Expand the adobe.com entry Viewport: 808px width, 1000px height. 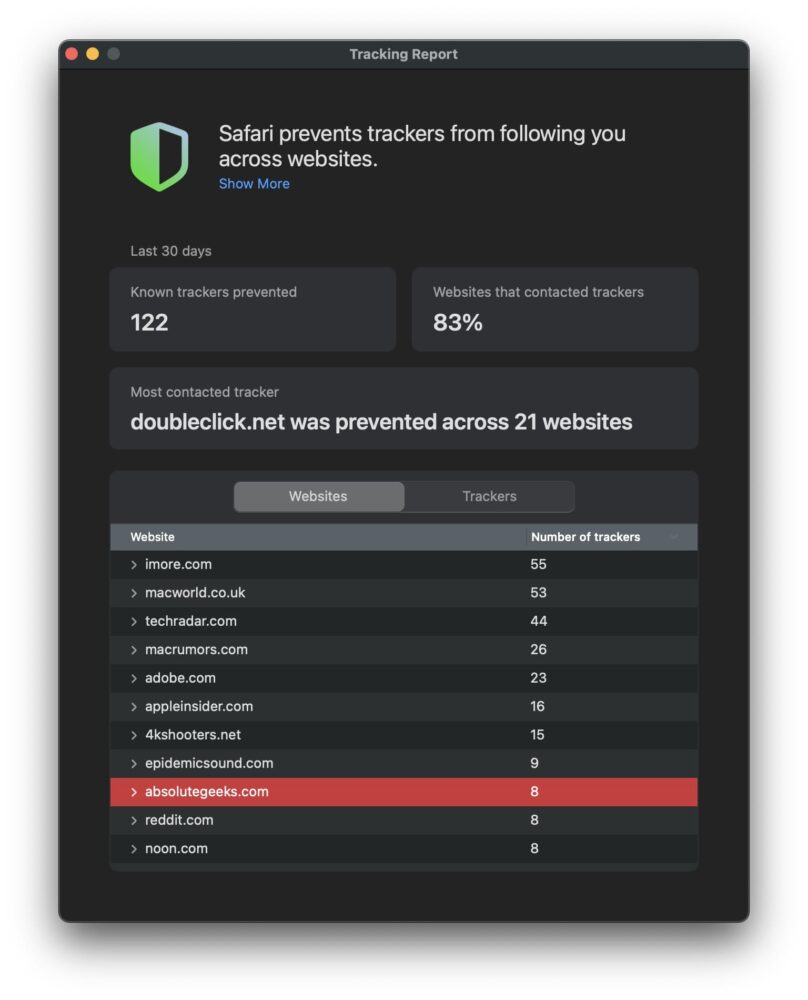[134, 678]
